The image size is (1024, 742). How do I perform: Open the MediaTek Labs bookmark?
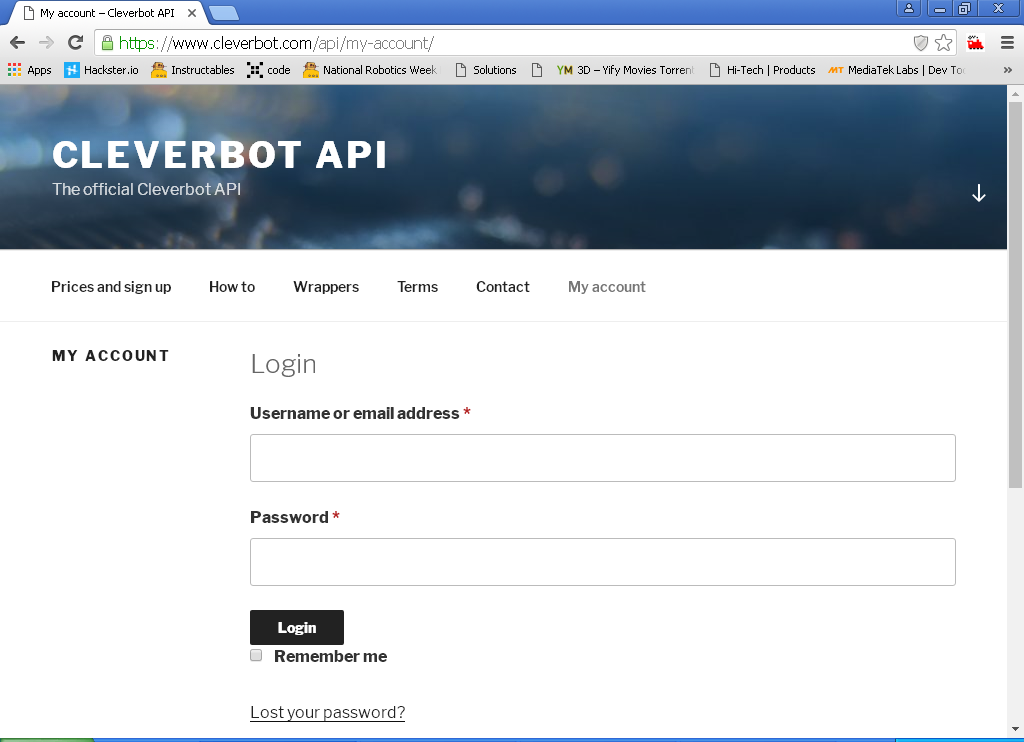896,70
